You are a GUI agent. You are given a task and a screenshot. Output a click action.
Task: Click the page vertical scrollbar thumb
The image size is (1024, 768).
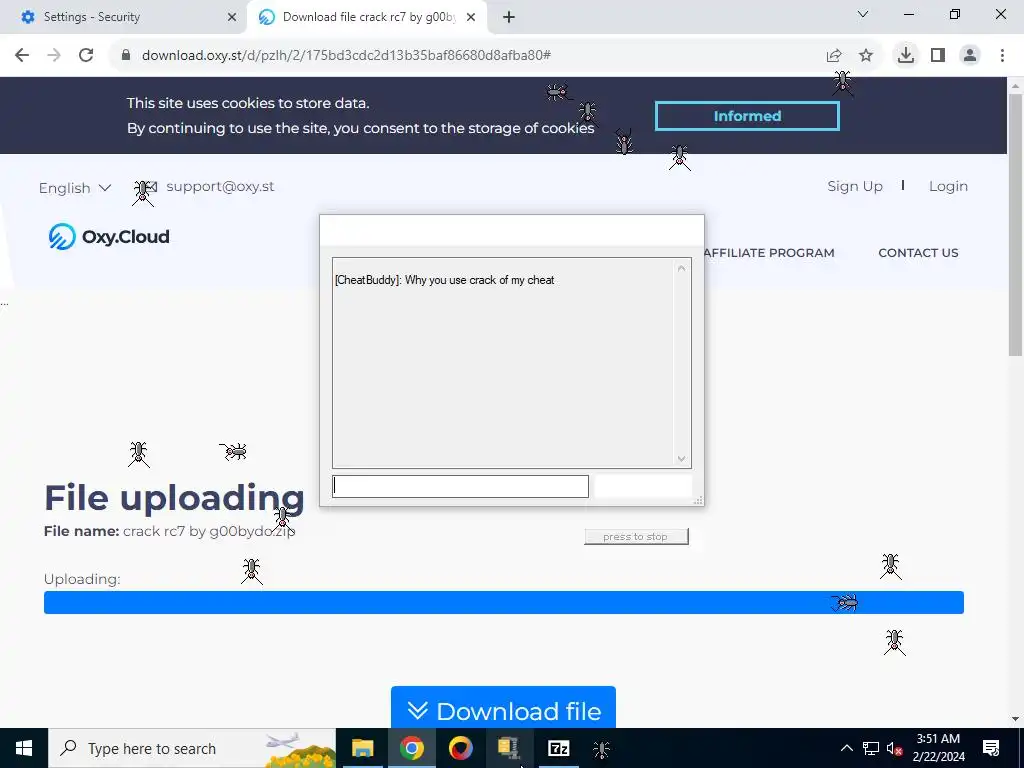click(x=1015, y=224)
